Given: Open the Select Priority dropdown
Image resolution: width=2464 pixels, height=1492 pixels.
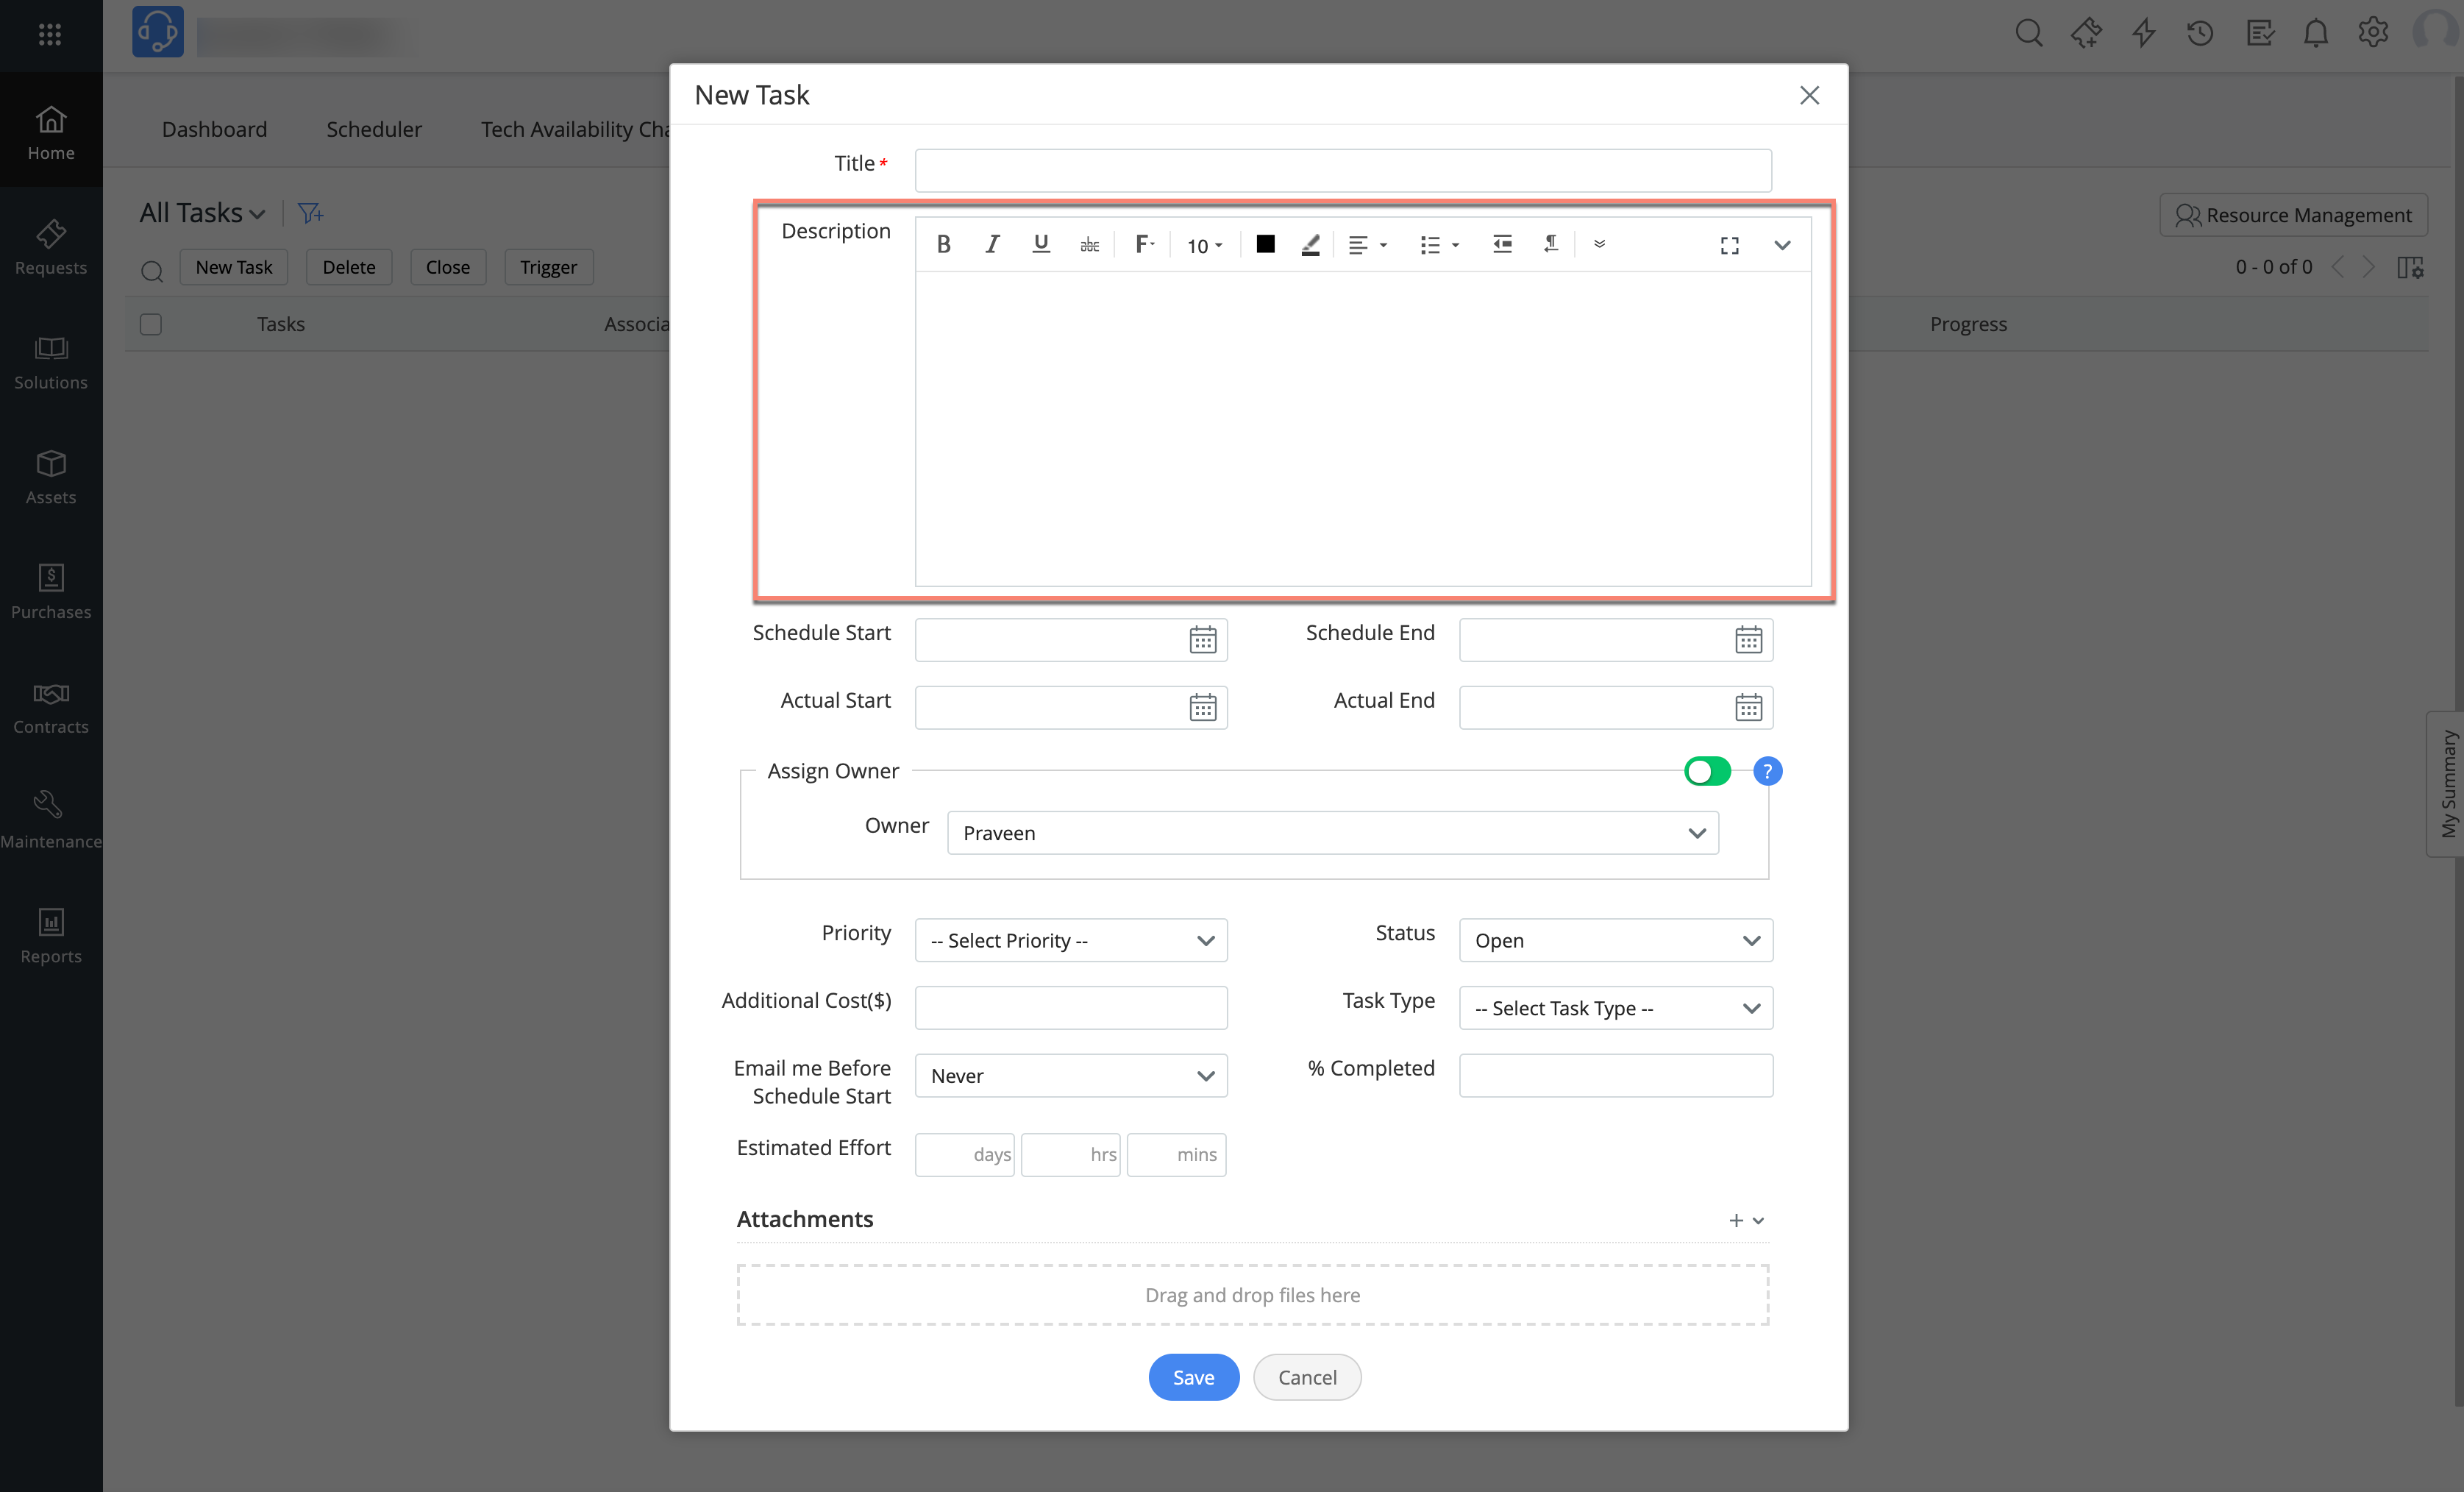Looking at the screenshot, I should click(1070, 940).
